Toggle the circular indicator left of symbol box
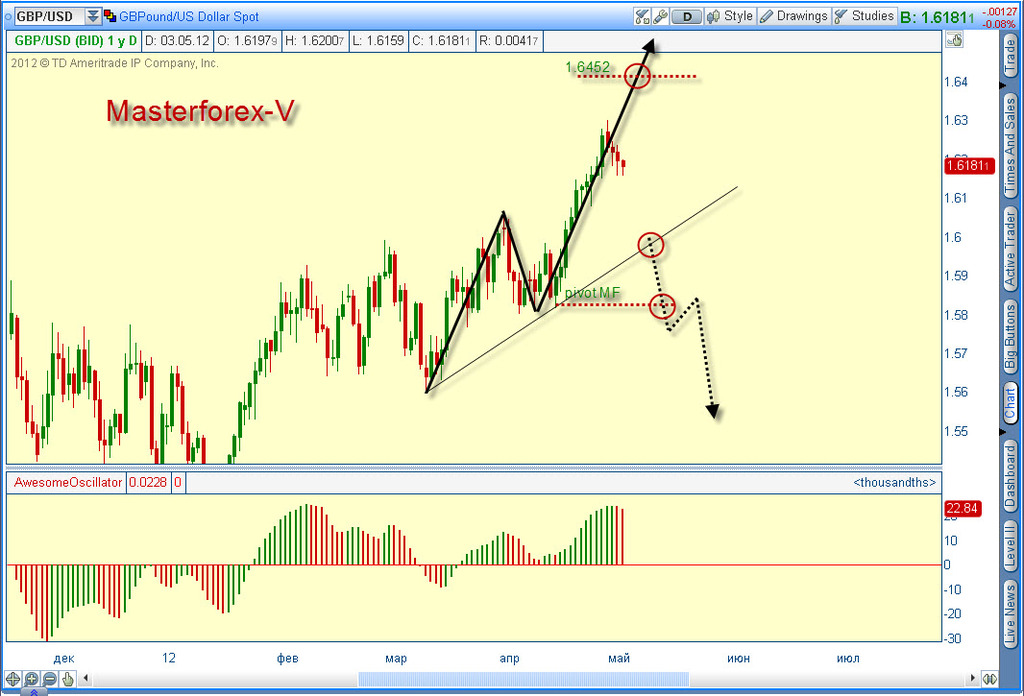 (x=8, y=16)
